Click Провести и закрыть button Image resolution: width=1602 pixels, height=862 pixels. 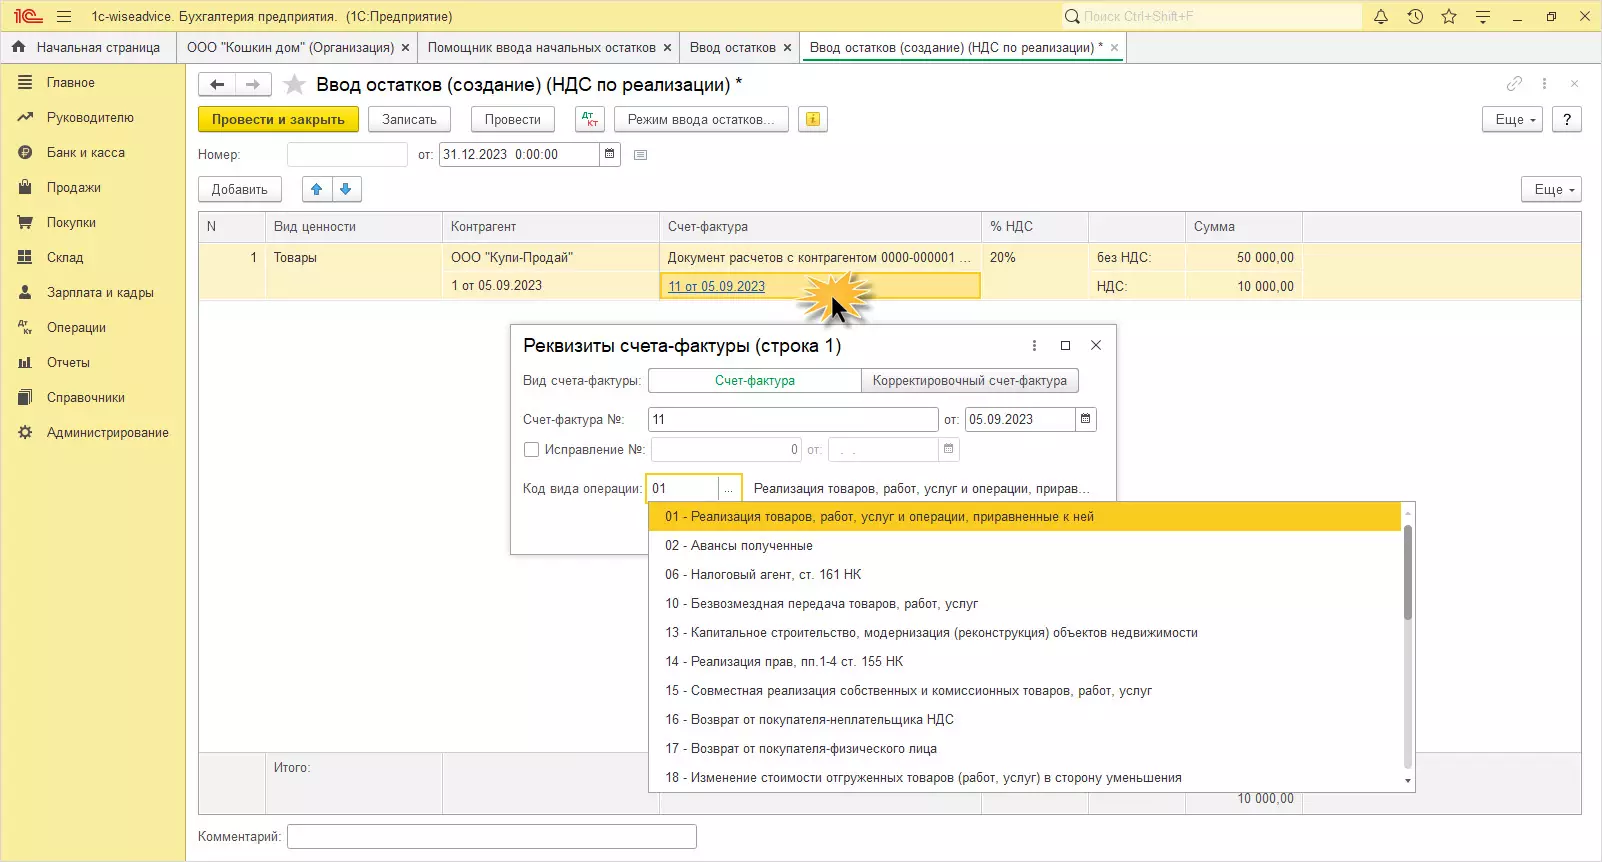click(278, 119)
